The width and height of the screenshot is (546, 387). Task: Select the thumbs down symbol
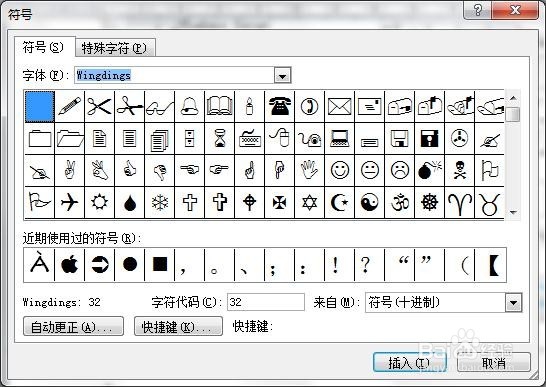coord(159,170)
